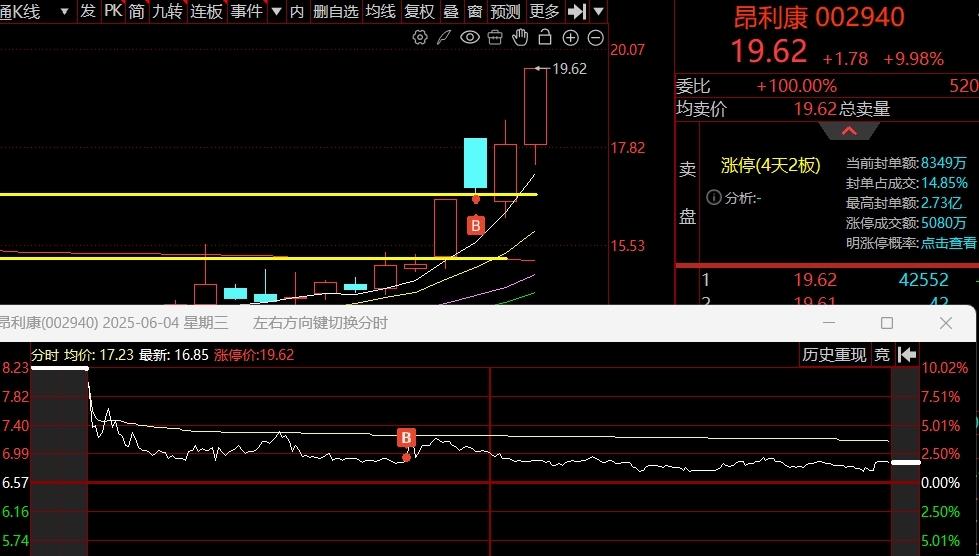Open dropdown arrow next to 事件
The height and width of the screenshot is (556, 979).
pos(277,11)
